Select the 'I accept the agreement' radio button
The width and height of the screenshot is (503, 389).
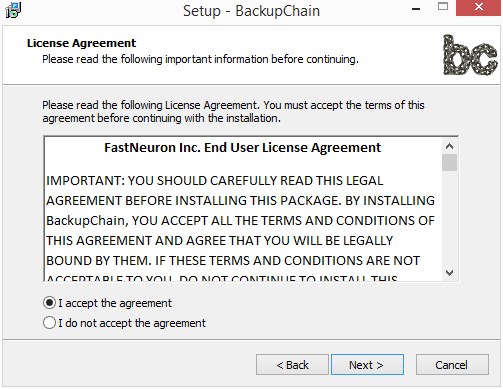click(x=49, y=303)
